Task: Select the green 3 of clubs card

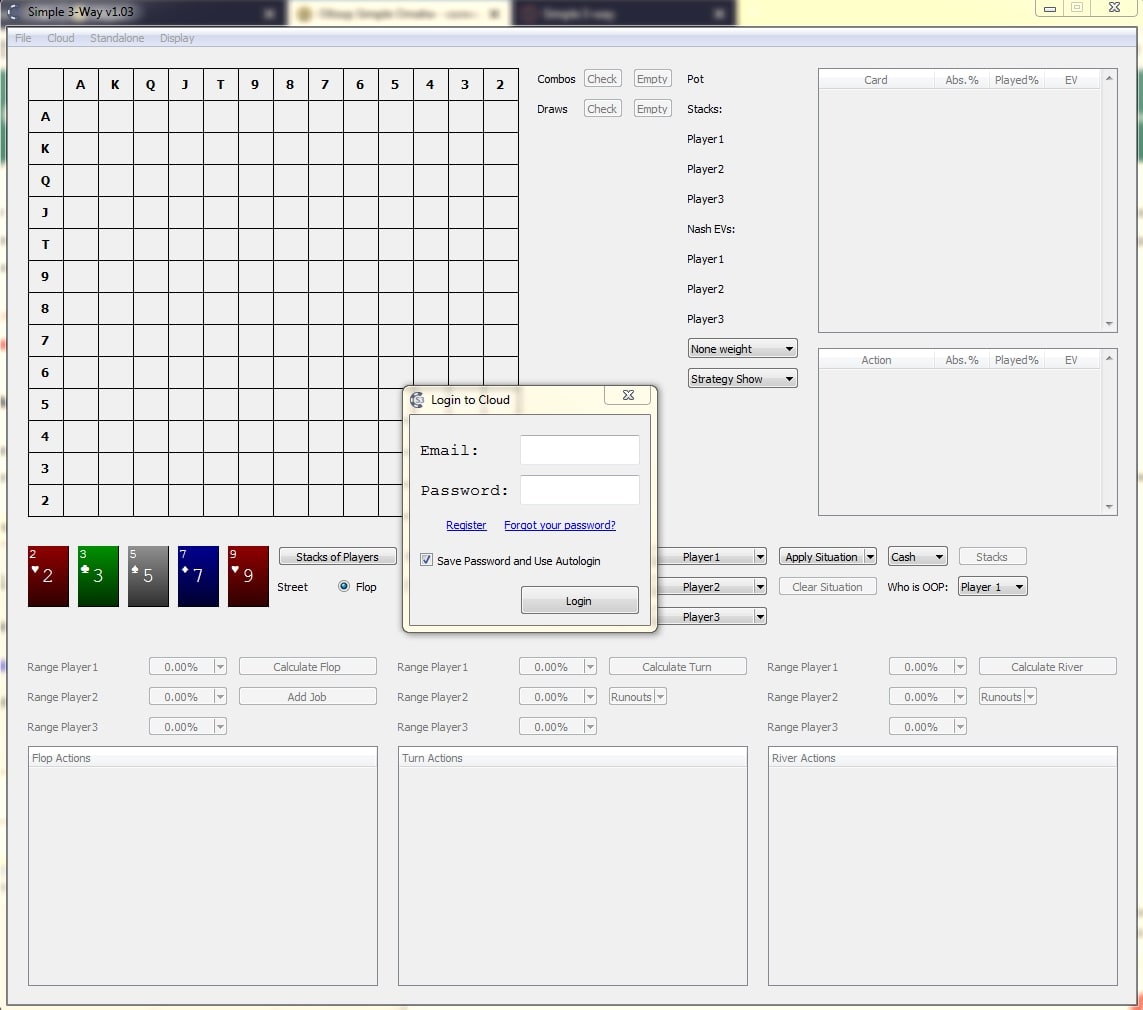Action: click(x=98, y=576)
